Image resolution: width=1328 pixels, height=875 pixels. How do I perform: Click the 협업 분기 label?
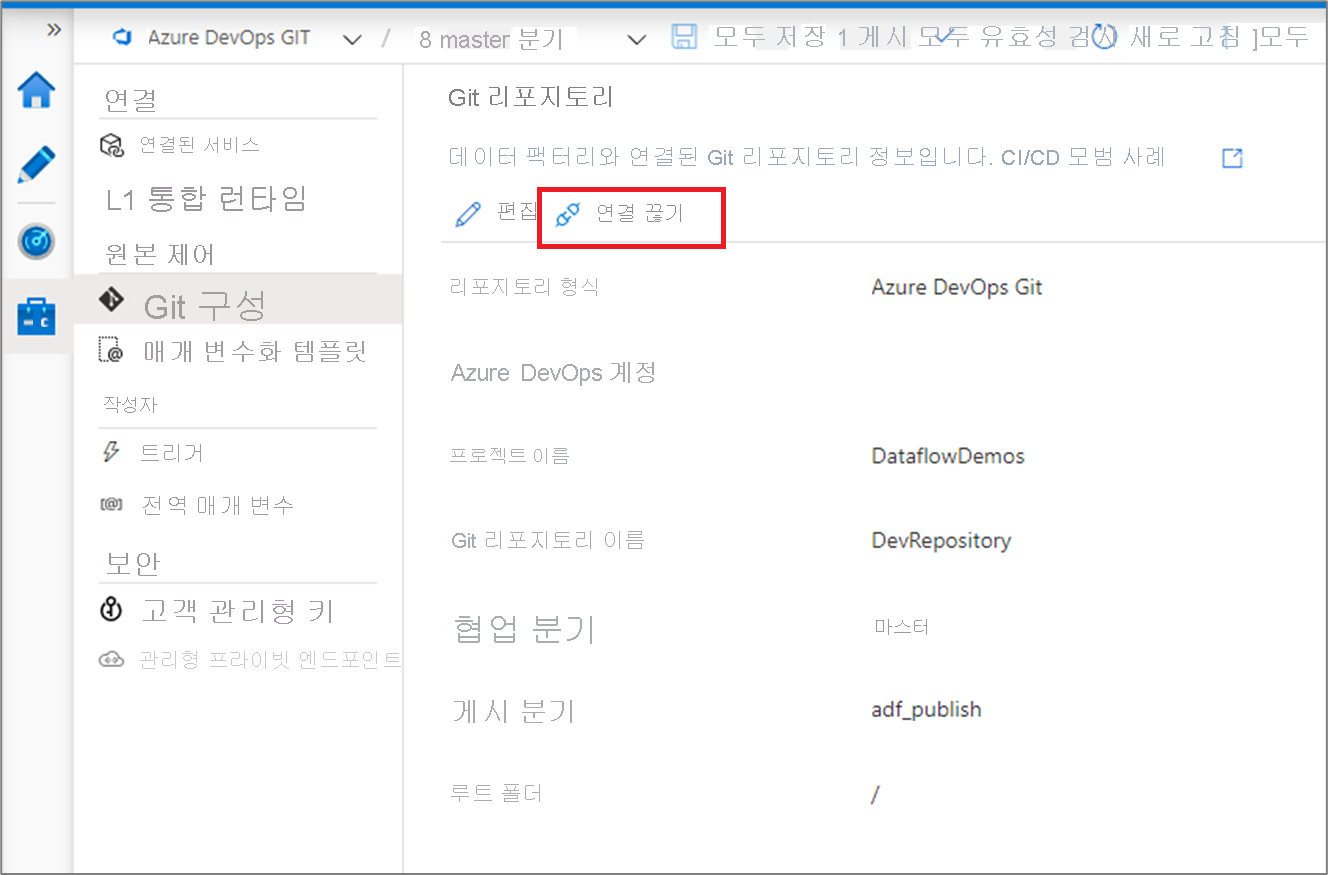click(524, 629)
